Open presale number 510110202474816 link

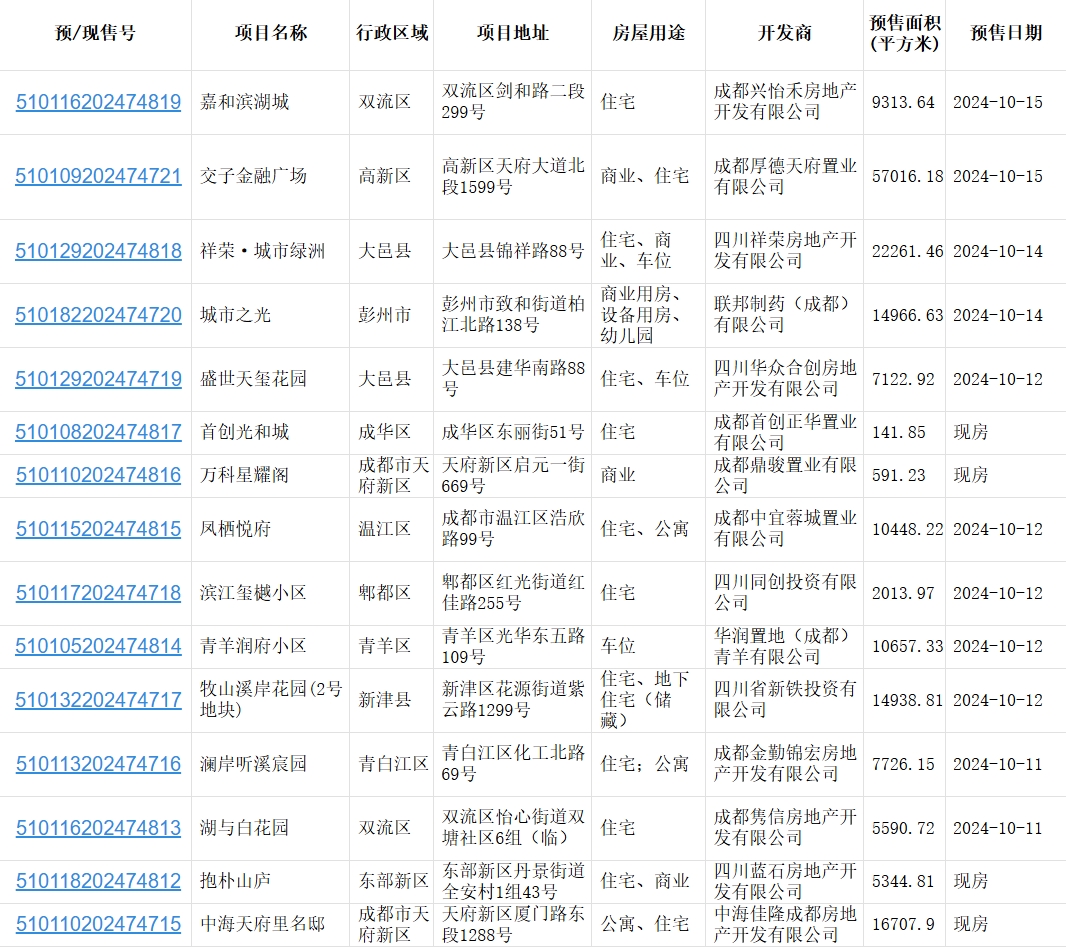[99, 475]
